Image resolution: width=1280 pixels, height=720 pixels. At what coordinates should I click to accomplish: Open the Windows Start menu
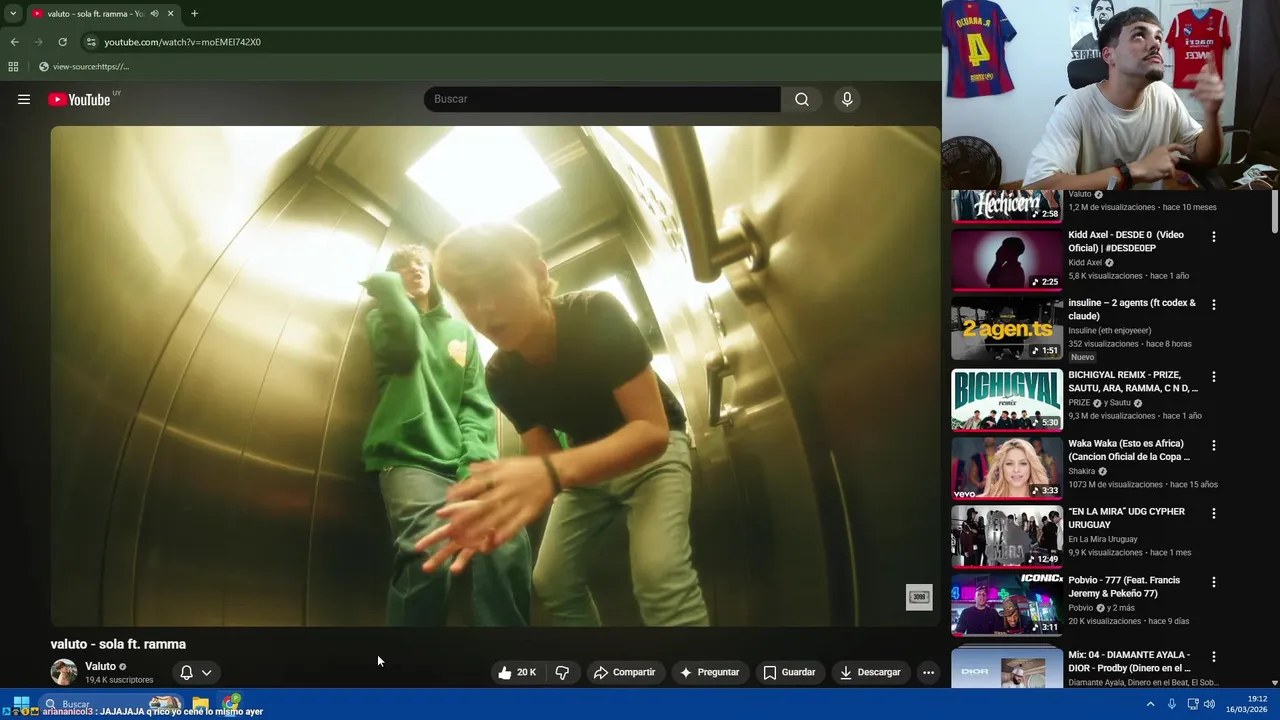(x=21, y=704)
